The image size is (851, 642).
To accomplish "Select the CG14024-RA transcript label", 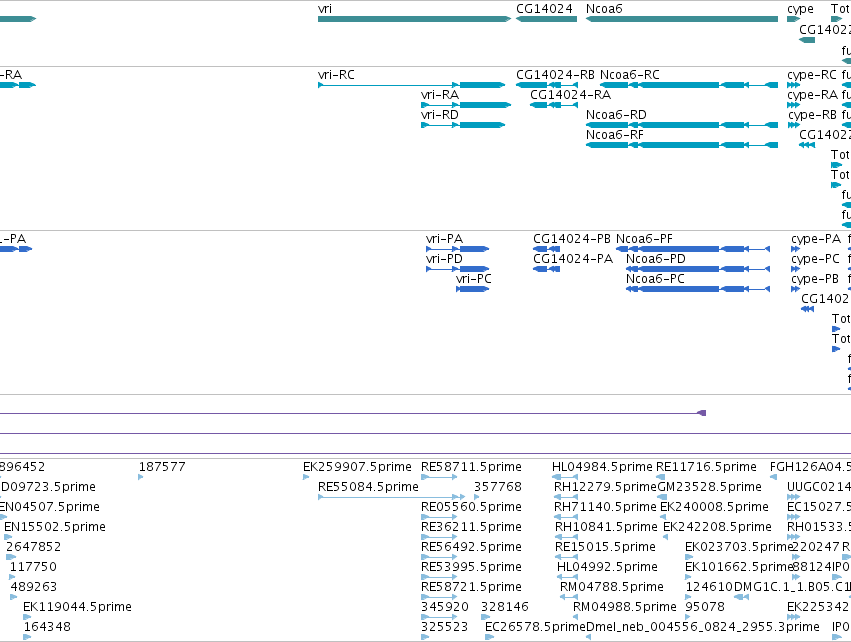I will point(570,95).
